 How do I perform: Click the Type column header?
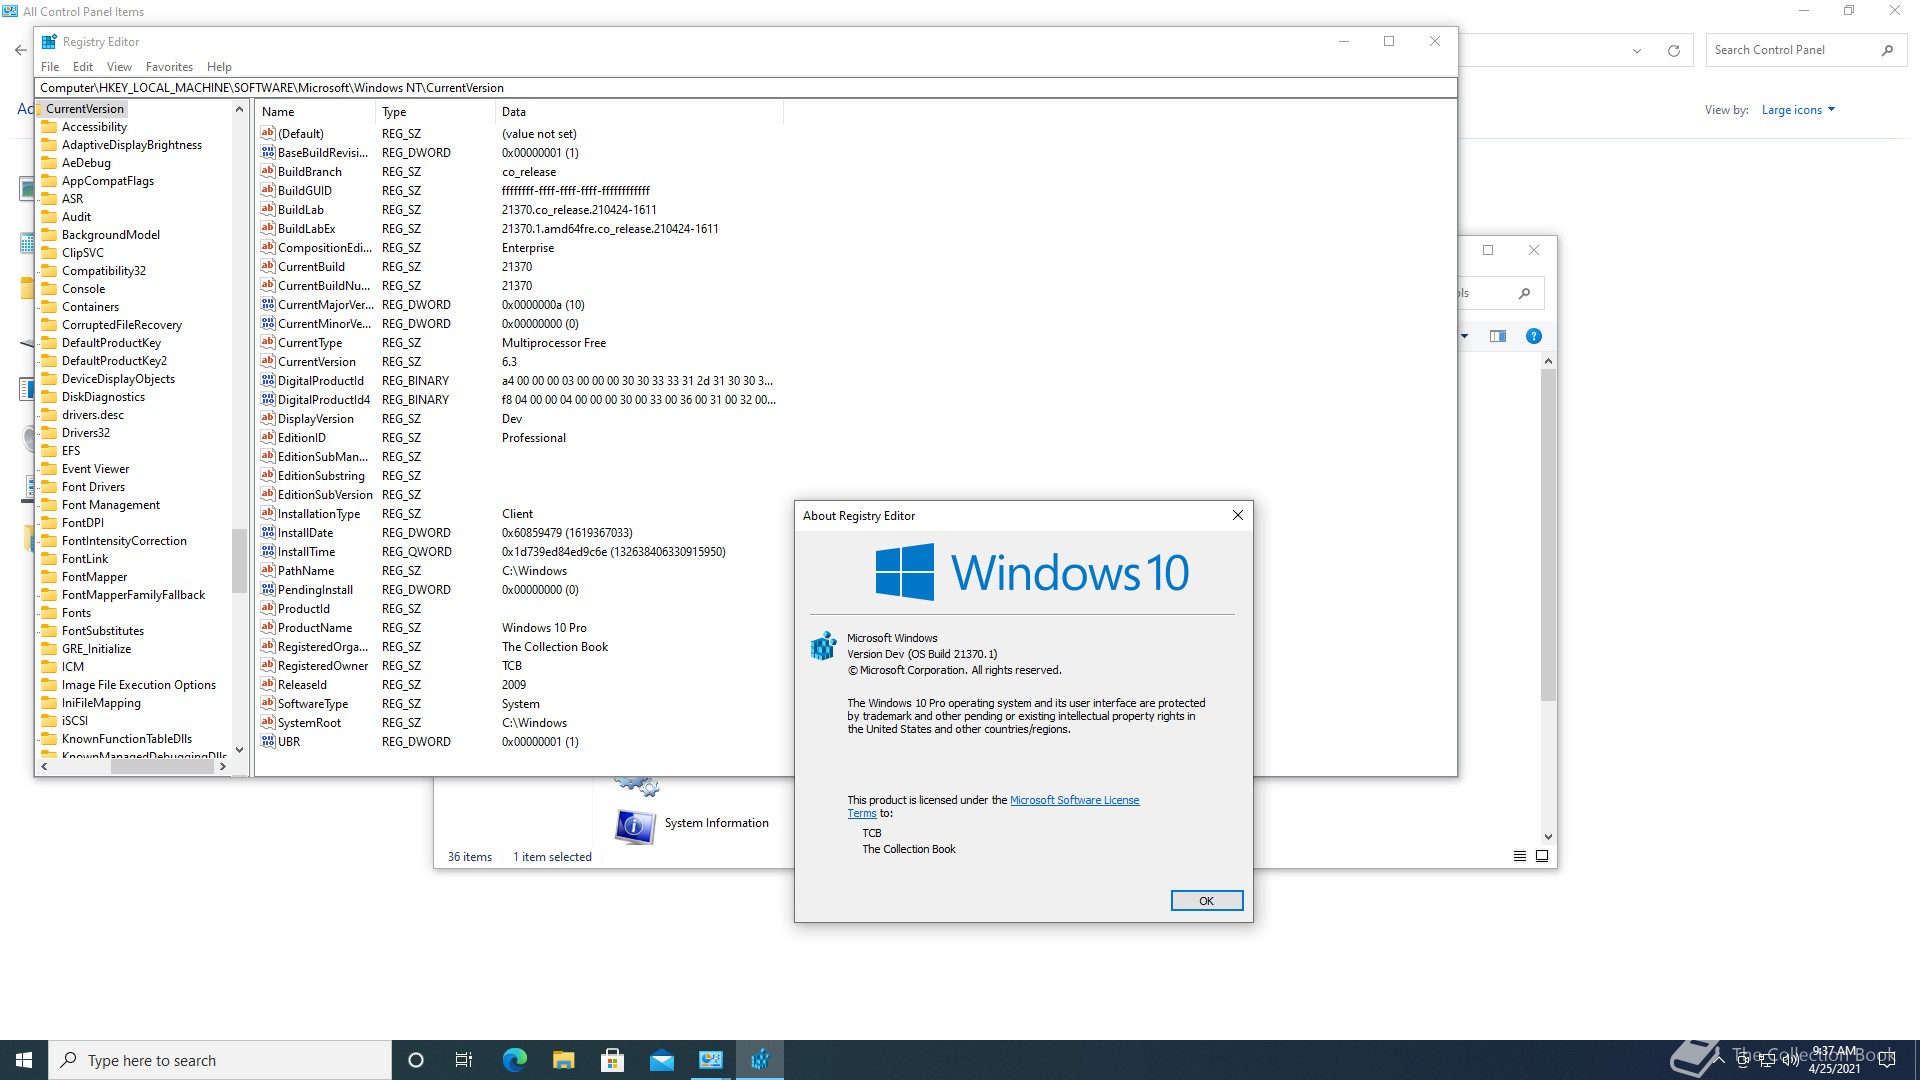pos(435,112)
